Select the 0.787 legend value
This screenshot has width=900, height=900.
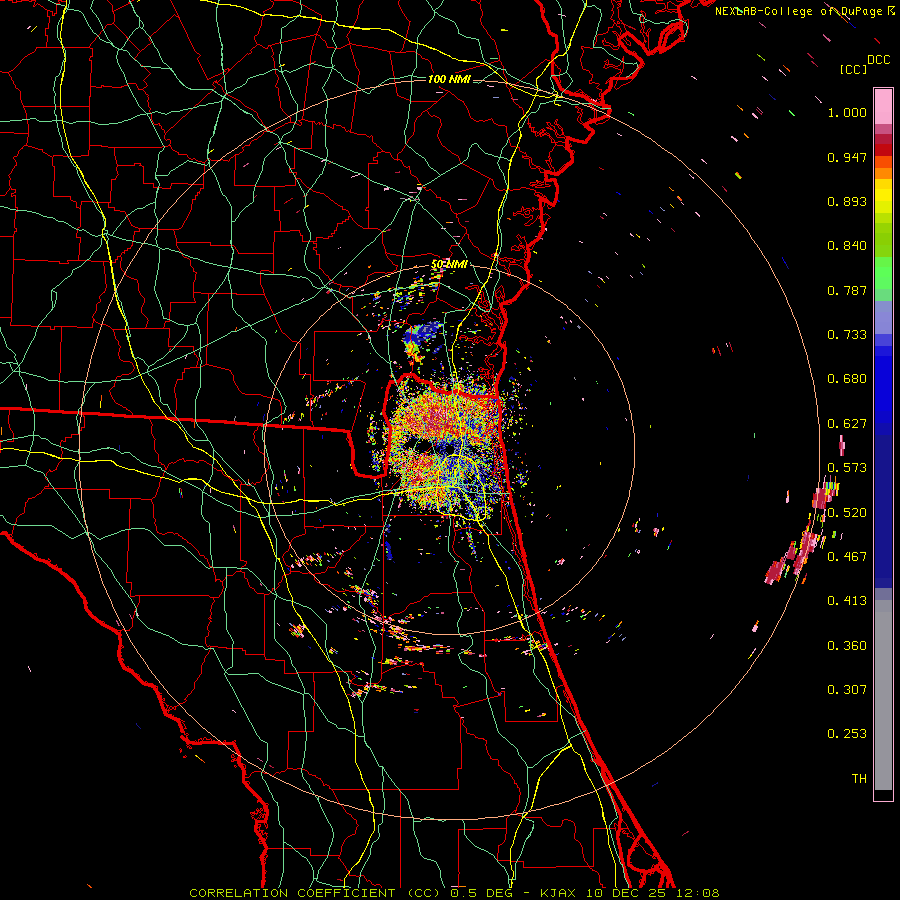[847, 290]
